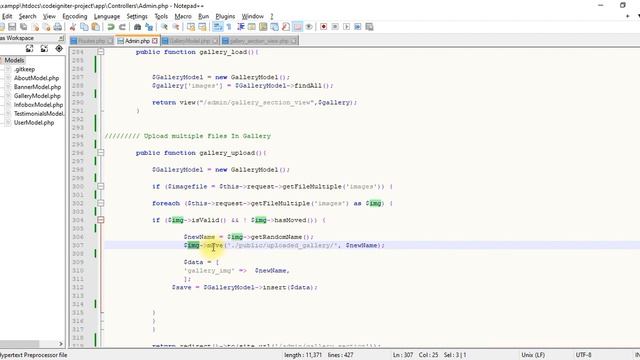Screen dimensions: 640x360
Task: Collapse all folders in workspace panel
Action: click(x=44, y=49)
